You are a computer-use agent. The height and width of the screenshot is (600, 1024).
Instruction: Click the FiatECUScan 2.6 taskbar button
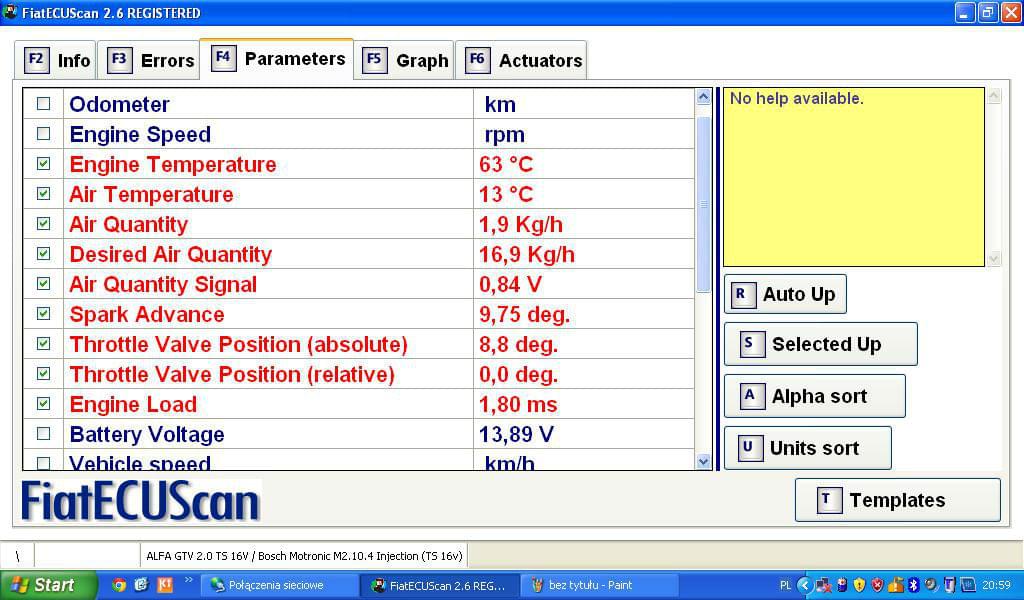[440, 585]
